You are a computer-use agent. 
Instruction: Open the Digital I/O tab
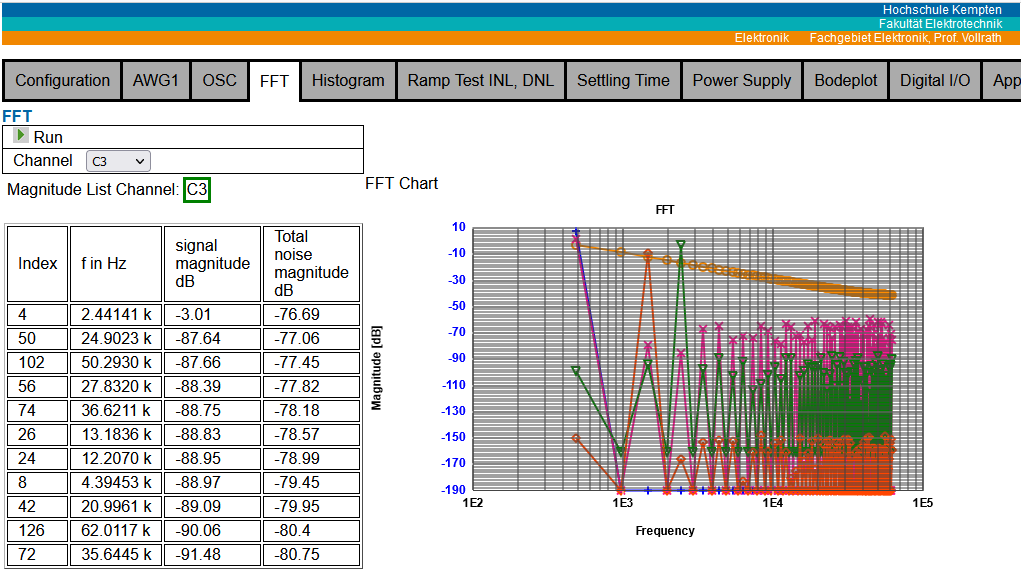934,81
